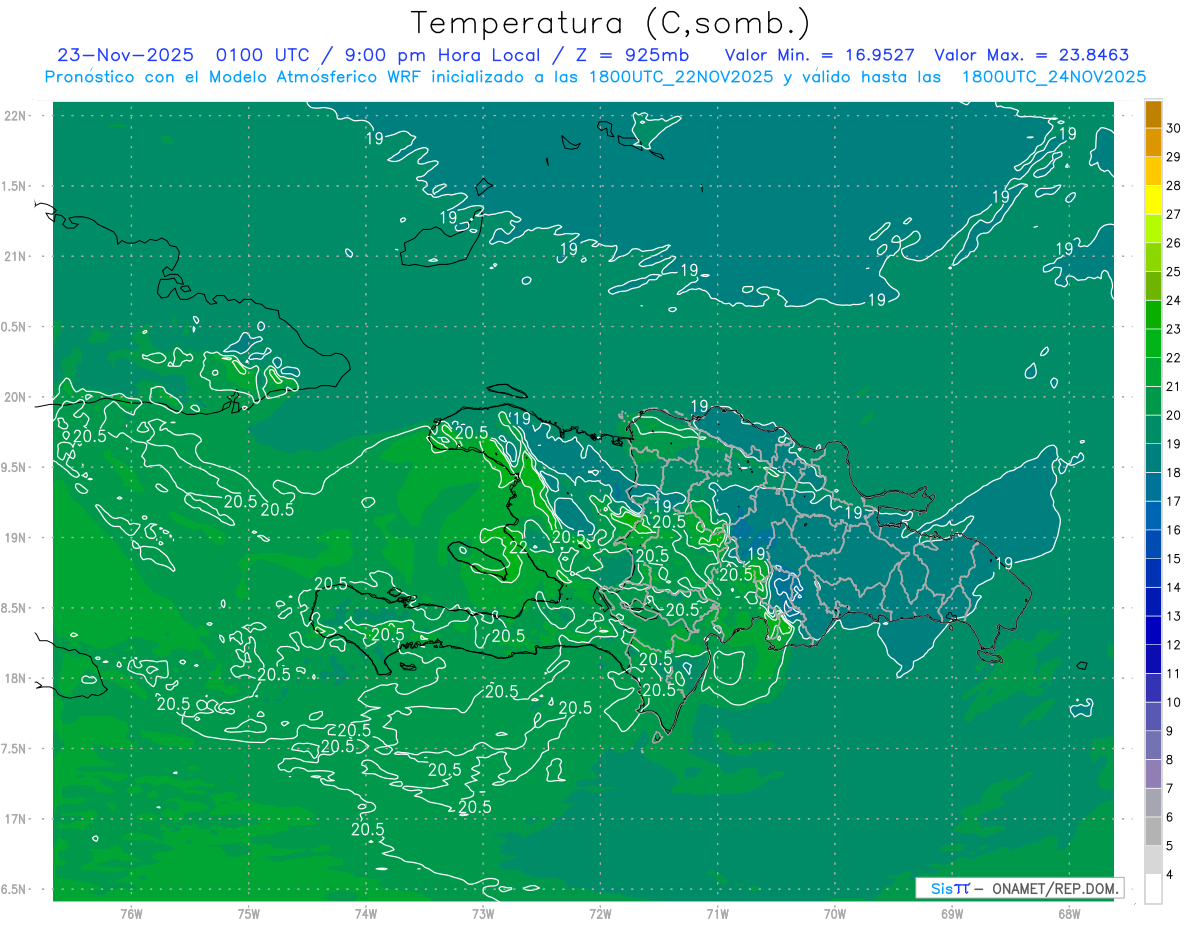Viewport: 1200px width, 927px height.
Task: Click the valid-until time "1800UTC_24NOV2025"
Action: click(x=1054, y=77)
